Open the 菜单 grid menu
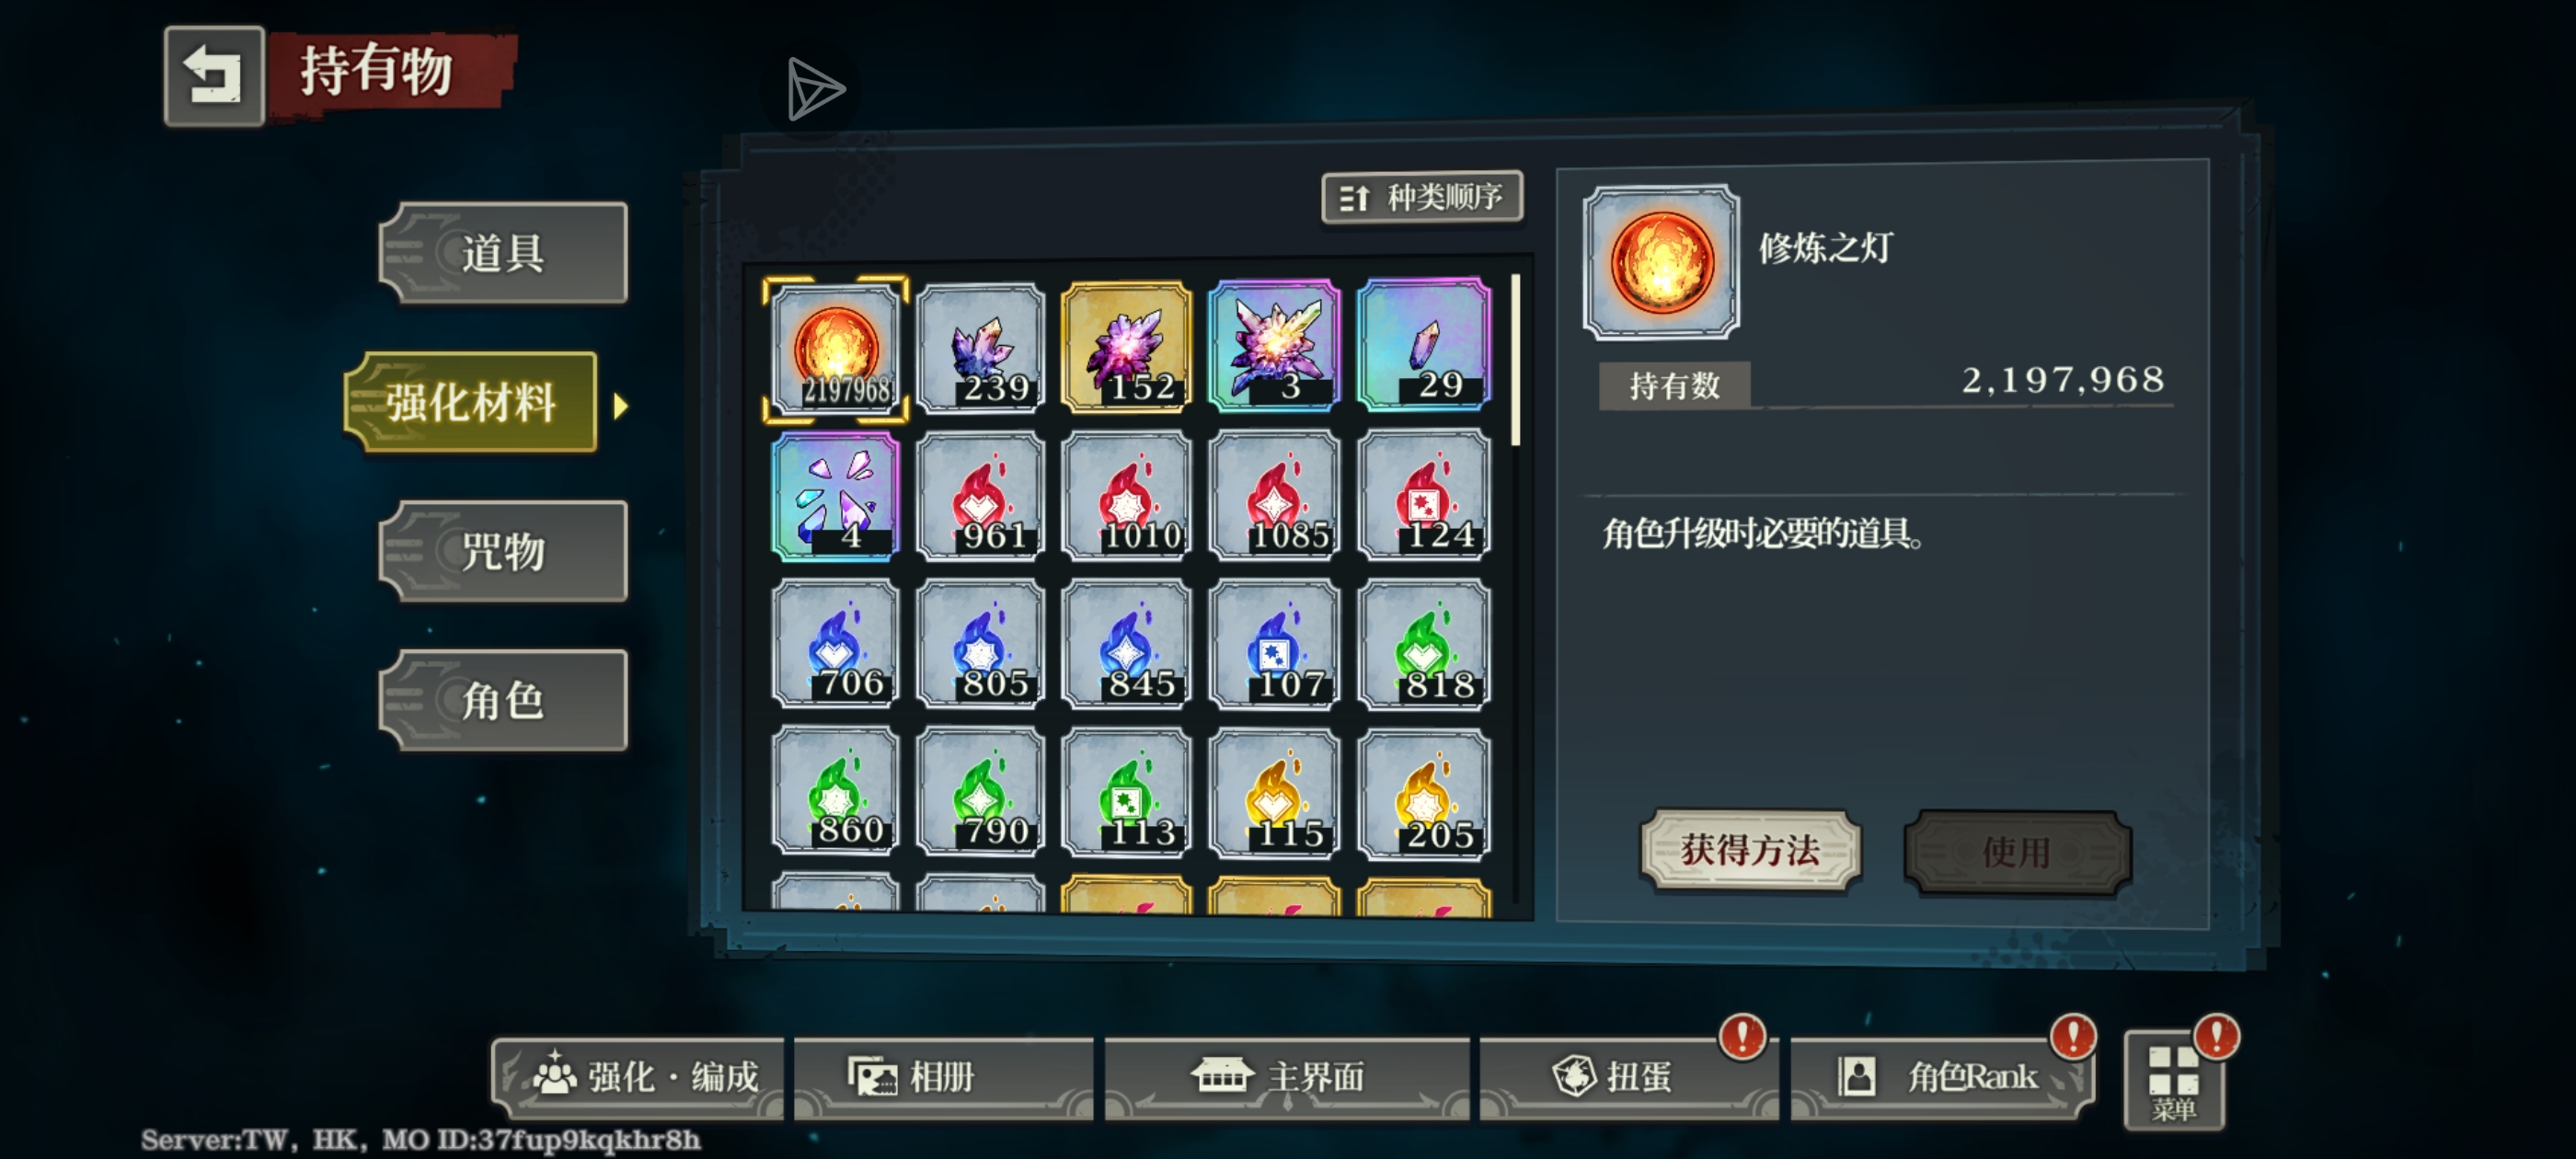Viewport: 2576px width, 1159px height. pyautogui.click(x=2174, y=1082)
